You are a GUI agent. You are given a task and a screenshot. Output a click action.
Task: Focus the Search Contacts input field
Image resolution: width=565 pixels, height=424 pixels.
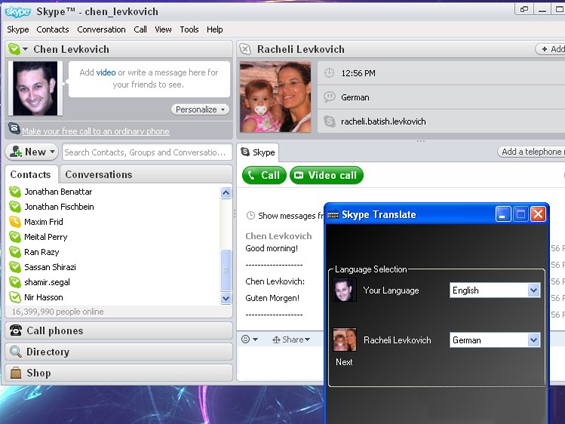[147, 152]
